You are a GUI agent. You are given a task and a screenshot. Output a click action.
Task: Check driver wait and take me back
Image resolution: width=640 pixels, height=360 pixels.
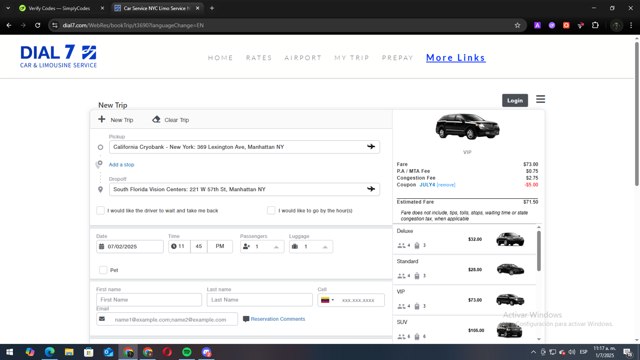(x=100, y=211)
